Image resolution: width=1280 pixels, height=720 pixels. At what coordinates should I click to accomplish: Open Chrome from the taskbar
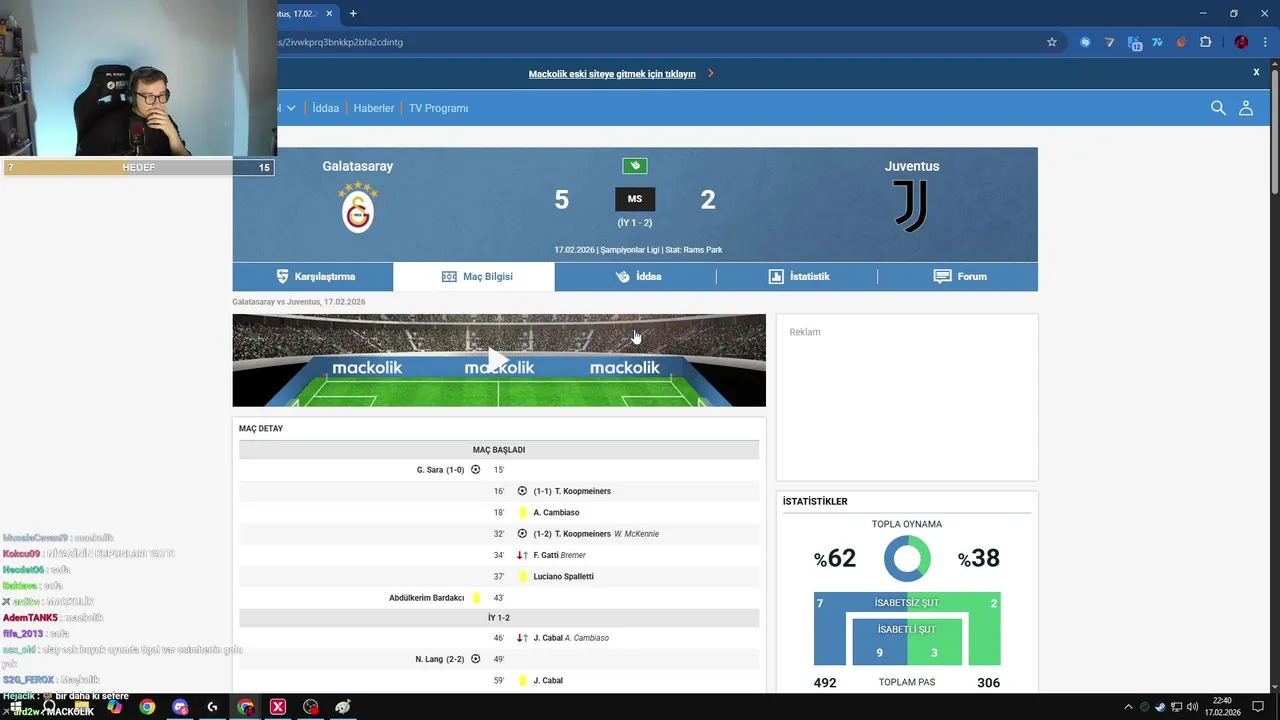pyautogui.click(x=147, y=707)
